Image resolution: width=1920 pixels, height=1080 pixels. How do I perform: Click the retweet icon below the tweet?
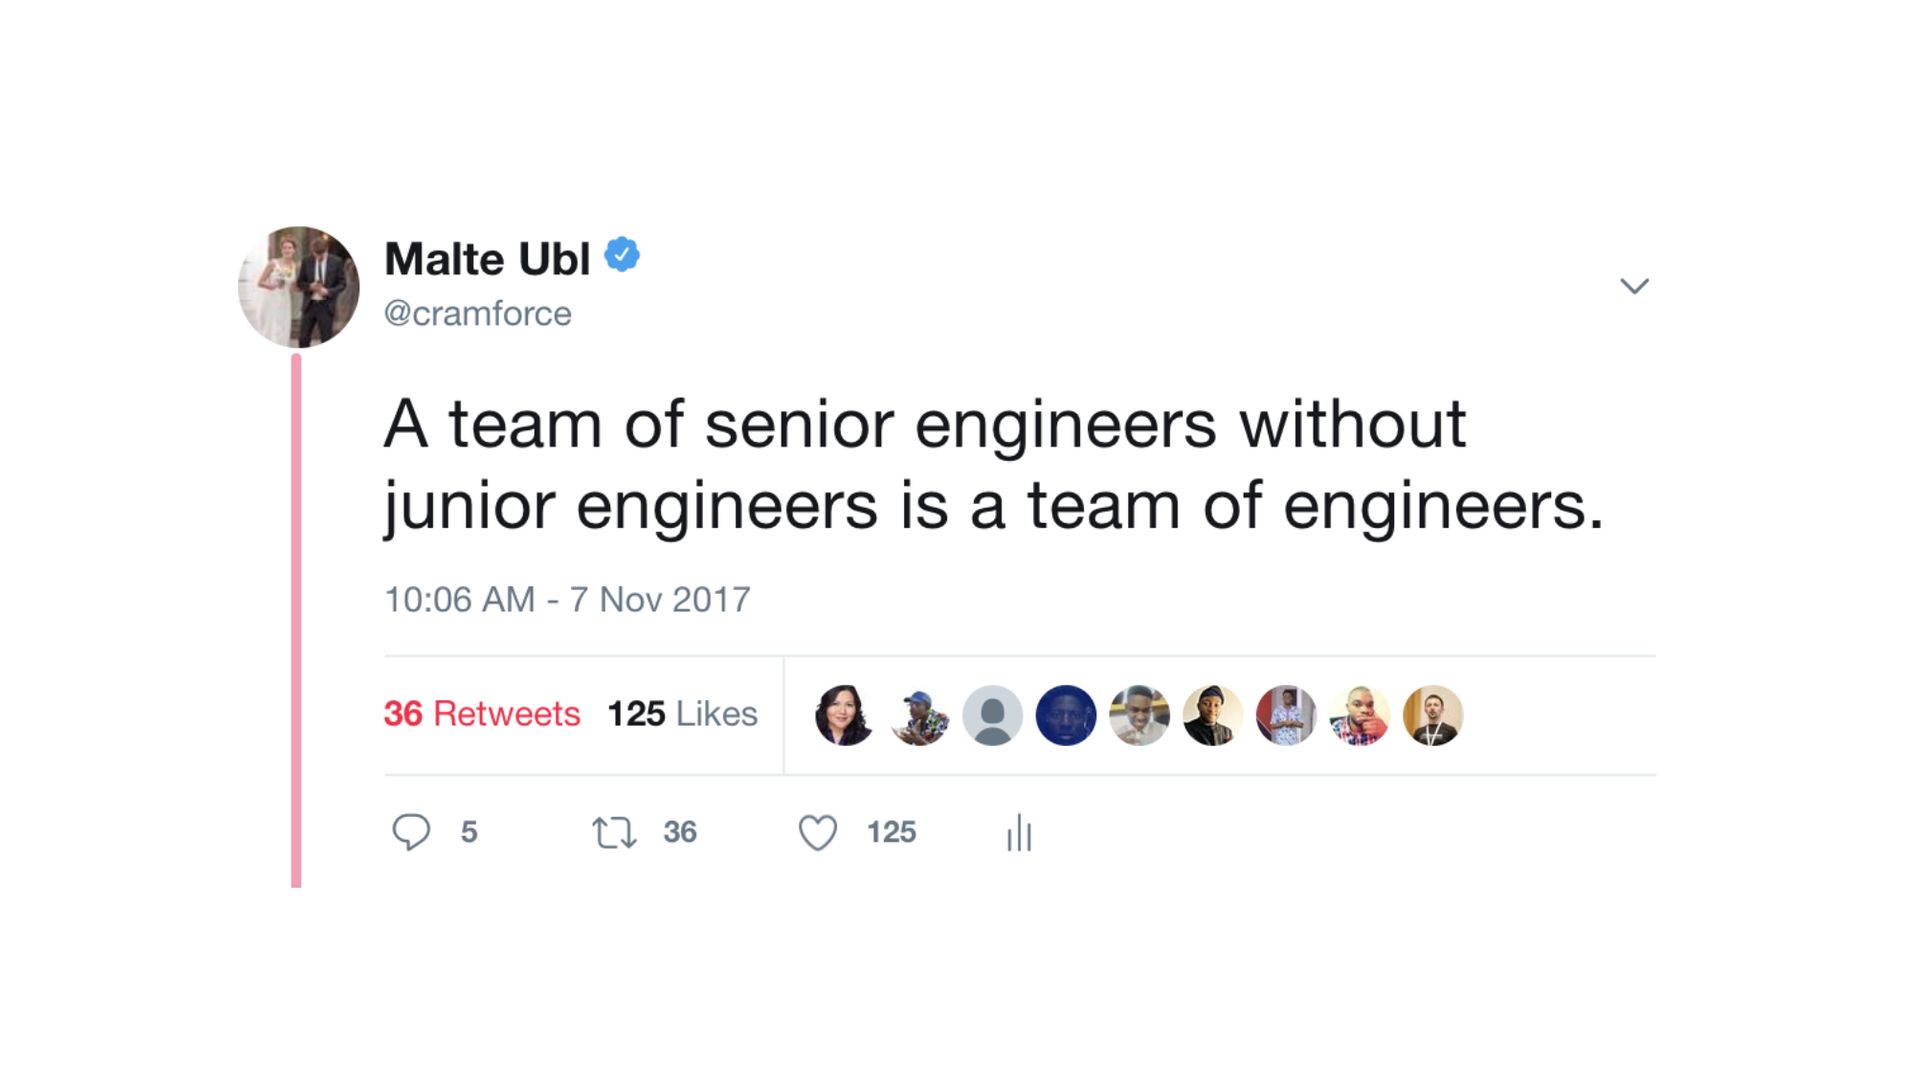(x=613, y=831)
